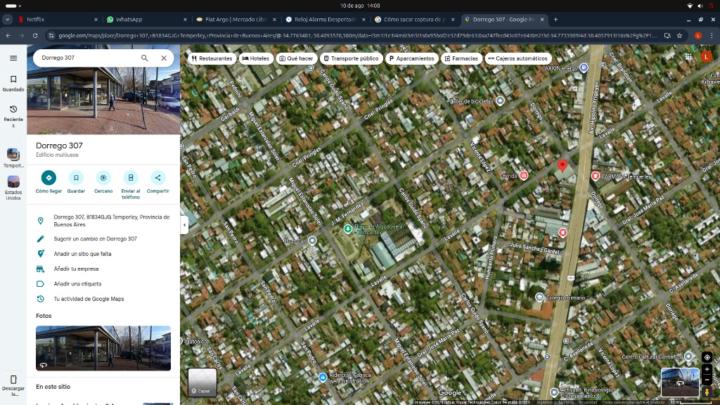Share location using Compartir icon

click(x=158, y=177)
